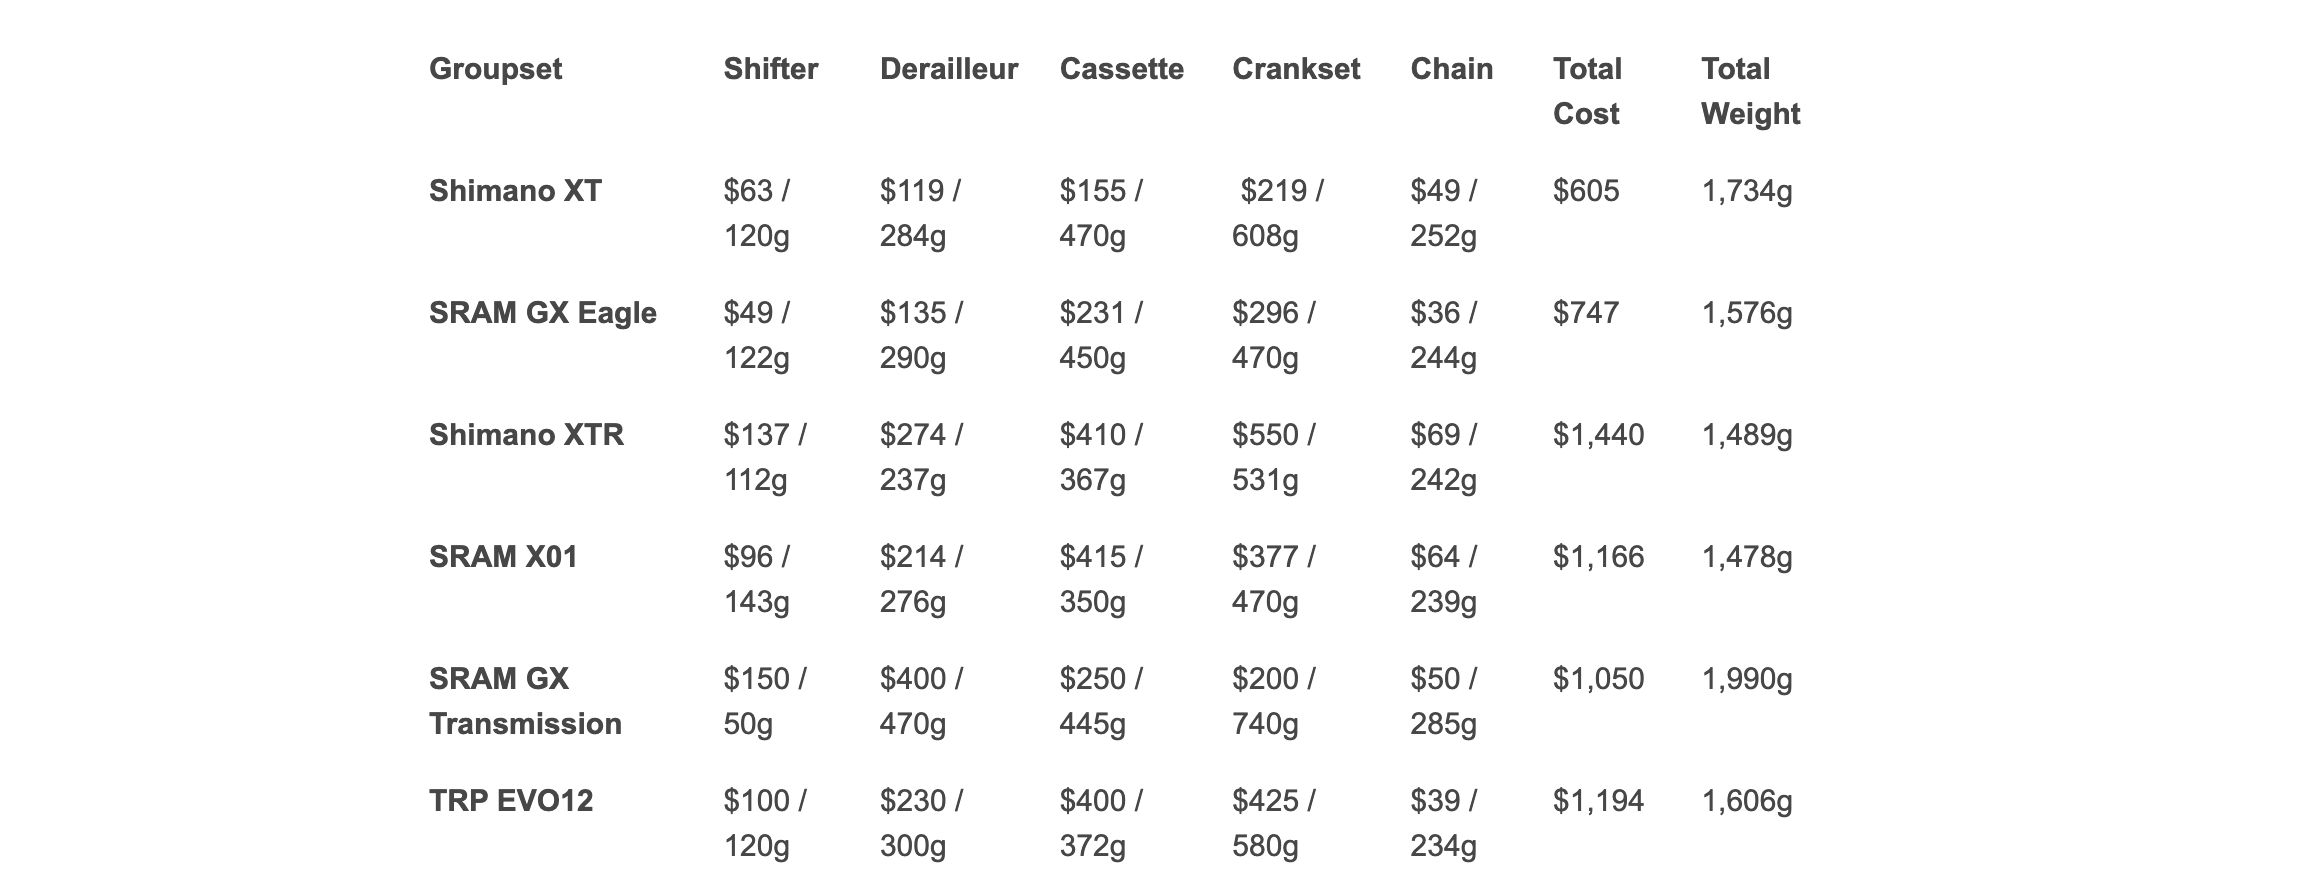Select the SRAM X01 row label

503,557
